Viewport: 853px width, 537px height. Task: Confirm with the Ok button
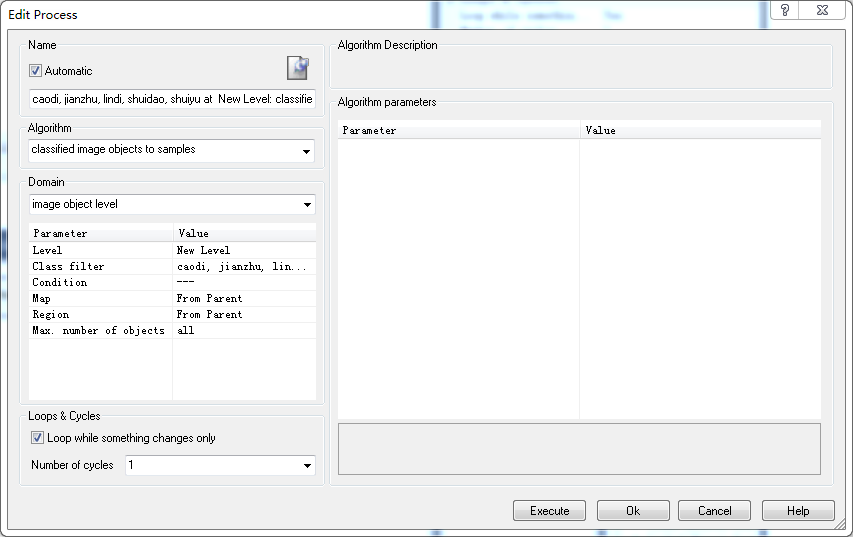(x=633, y=510)
